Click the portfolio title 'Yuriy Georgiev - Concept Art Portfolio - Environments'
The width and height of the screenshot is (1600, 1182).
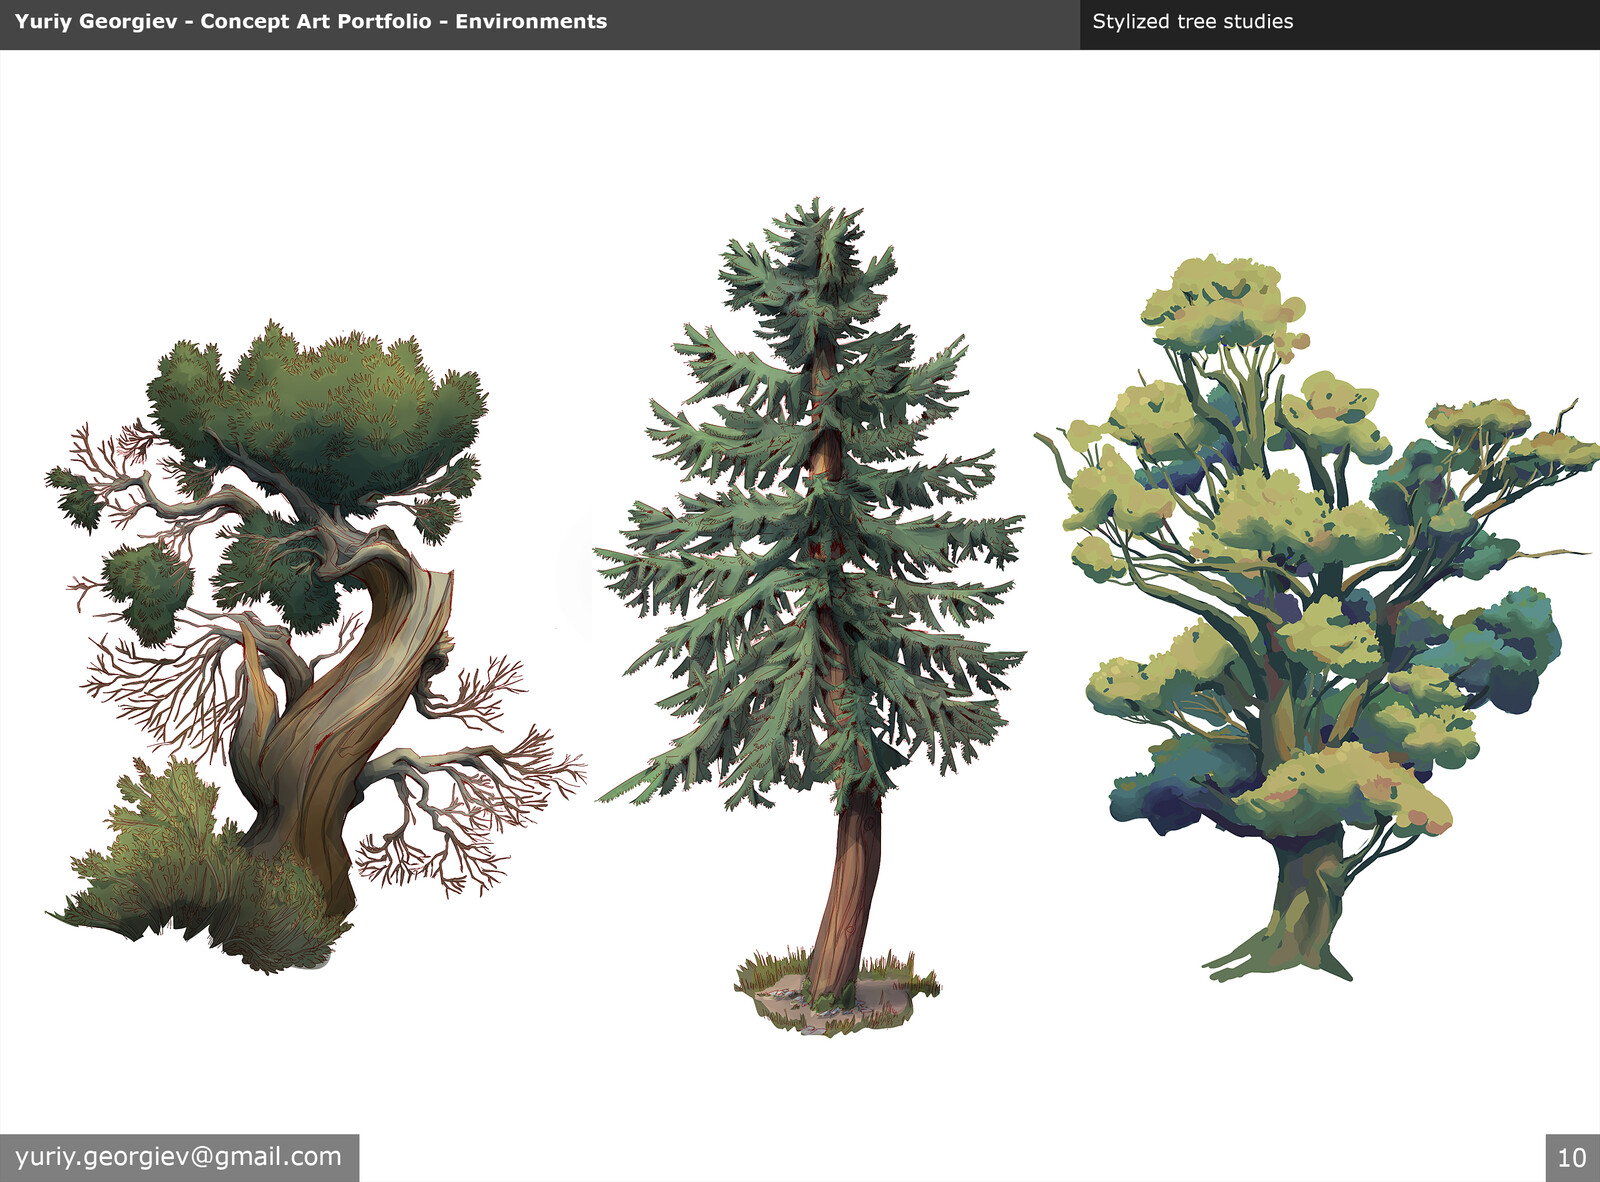tap(311, 21)
